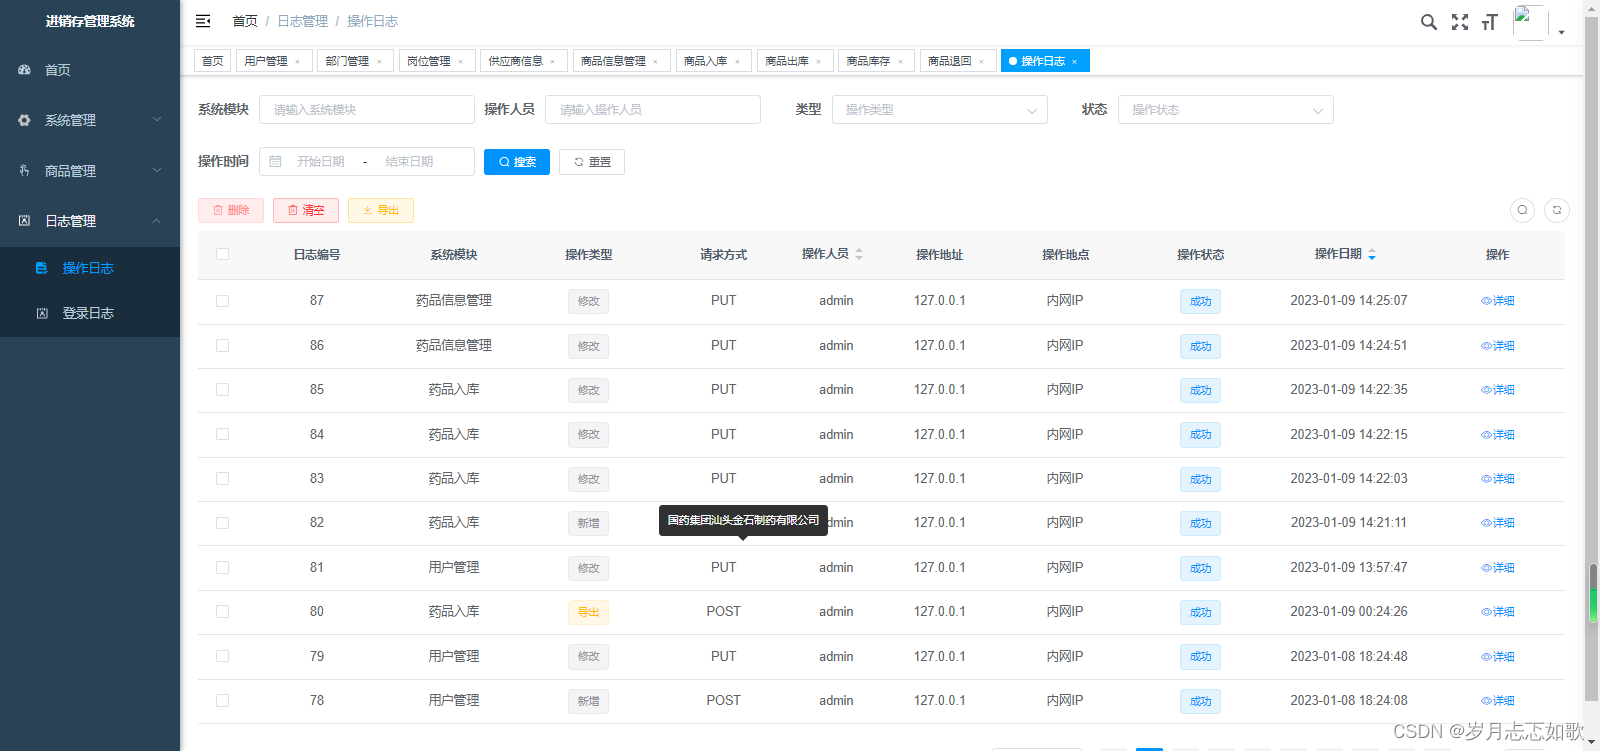Open the 类型 operation type dropdown
Image resolution: width=1600 pixels, height=751 pixels.
[939, 110]
